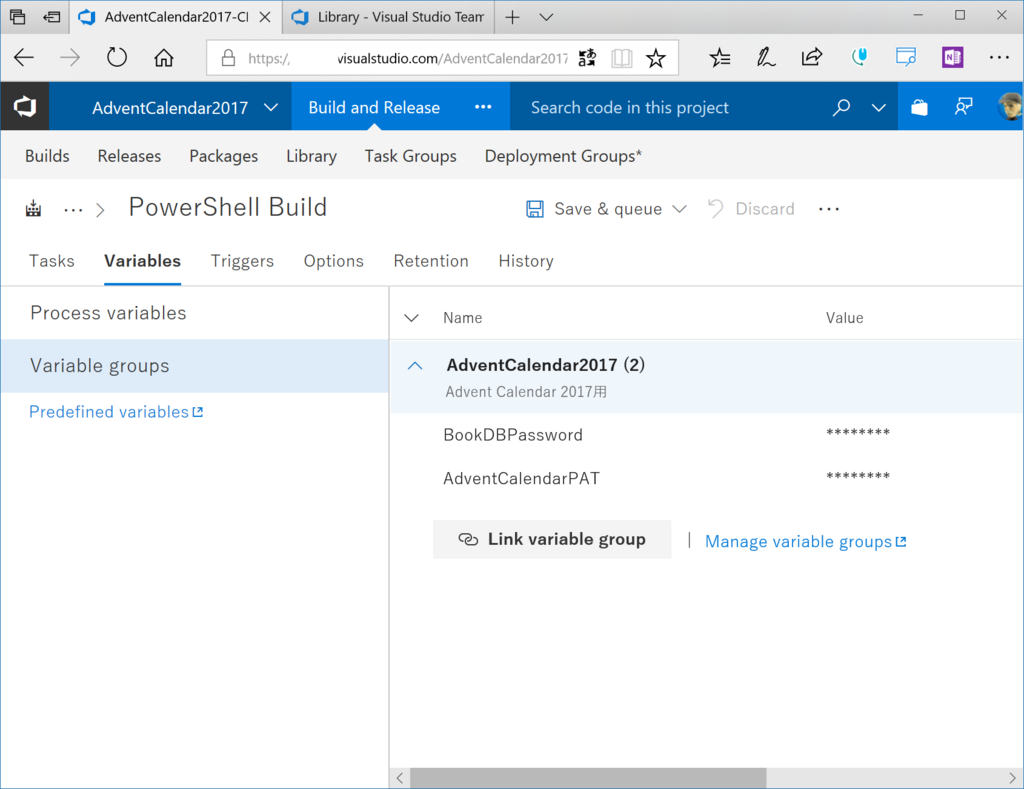This screenshot has height=789, width=1024.
Task: Open Deployment Groups* page
Action: point(563,156)
